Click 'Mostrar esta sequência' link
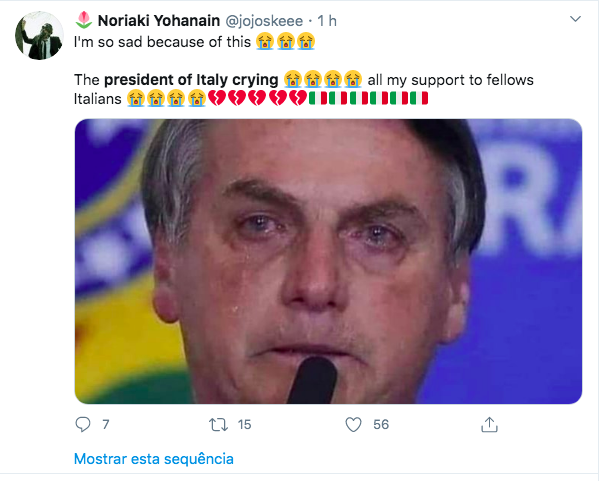The height and width of the screenshot is (481, 600). (x=153, y=459)
